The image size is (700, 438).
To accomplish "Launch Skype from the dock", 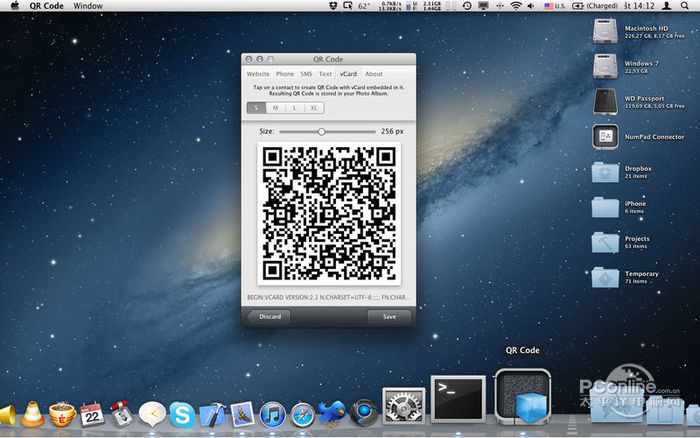I will pos(182,415).
